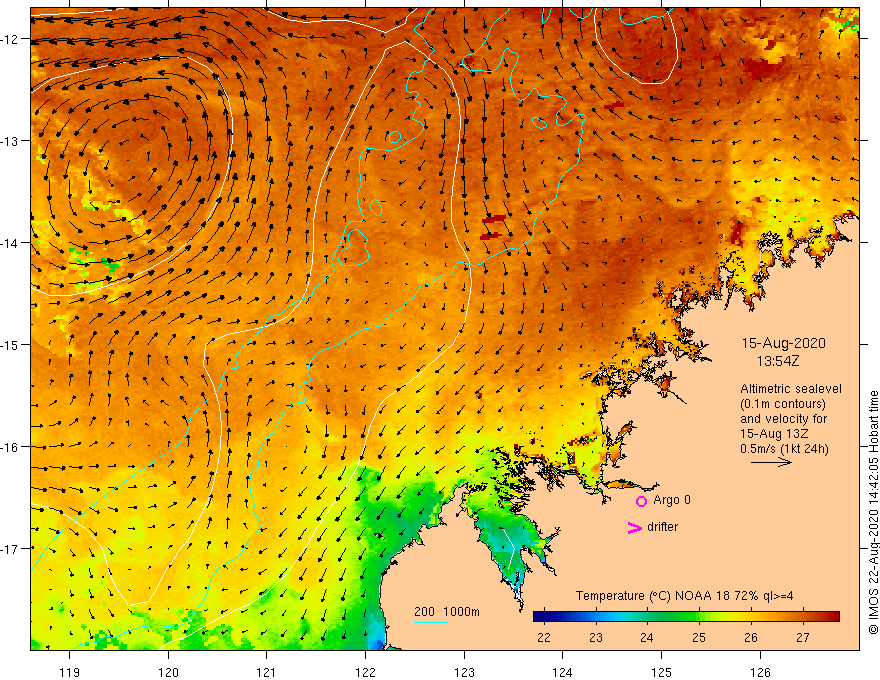Click the '200 1000m' depth label
The height and width of the screenshot is (680, 880).
coord(447,612)
